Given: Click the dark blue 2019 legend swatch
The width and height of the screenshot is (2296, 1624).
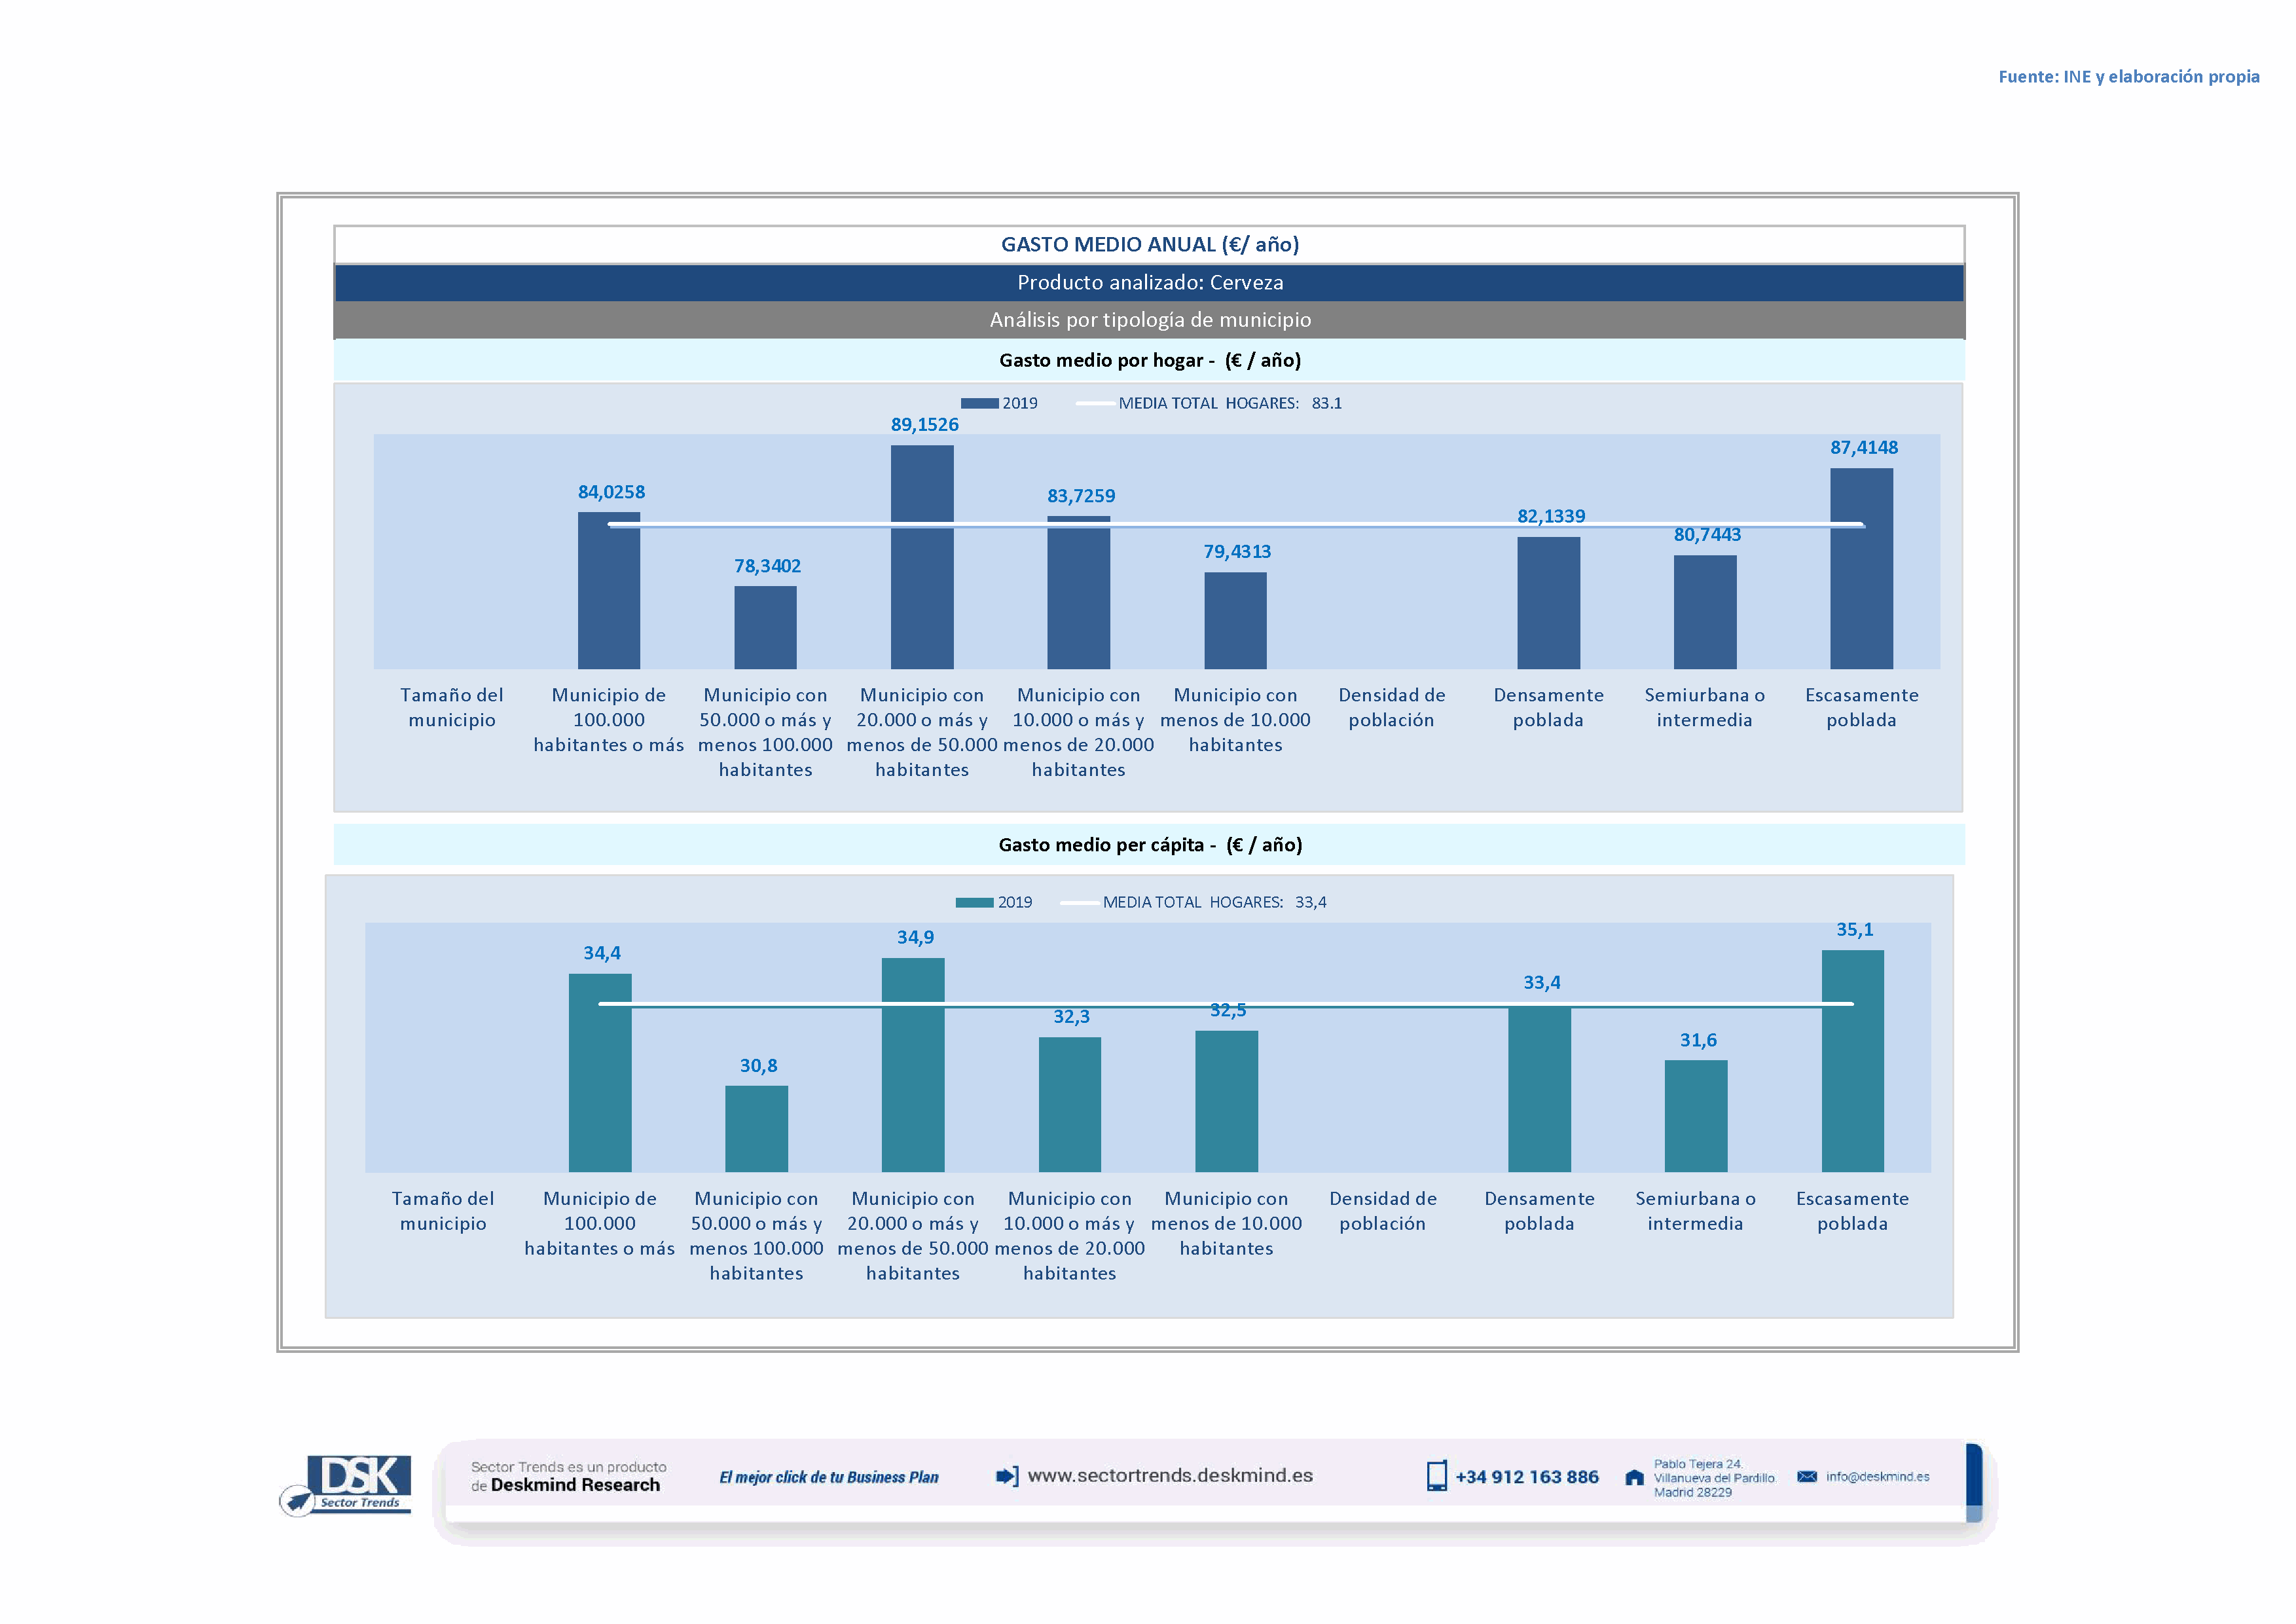Looking at the screenshot, I should point(979,403).
